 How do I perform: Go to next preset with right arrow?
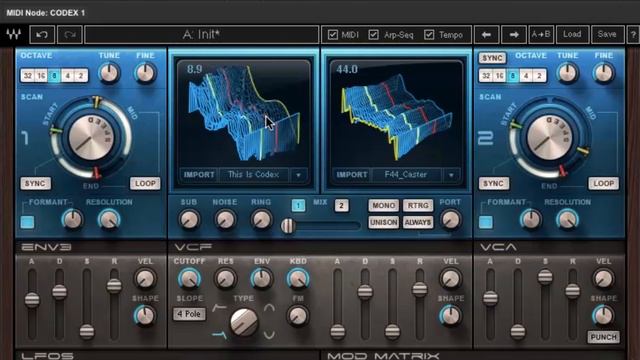[514, 35]
